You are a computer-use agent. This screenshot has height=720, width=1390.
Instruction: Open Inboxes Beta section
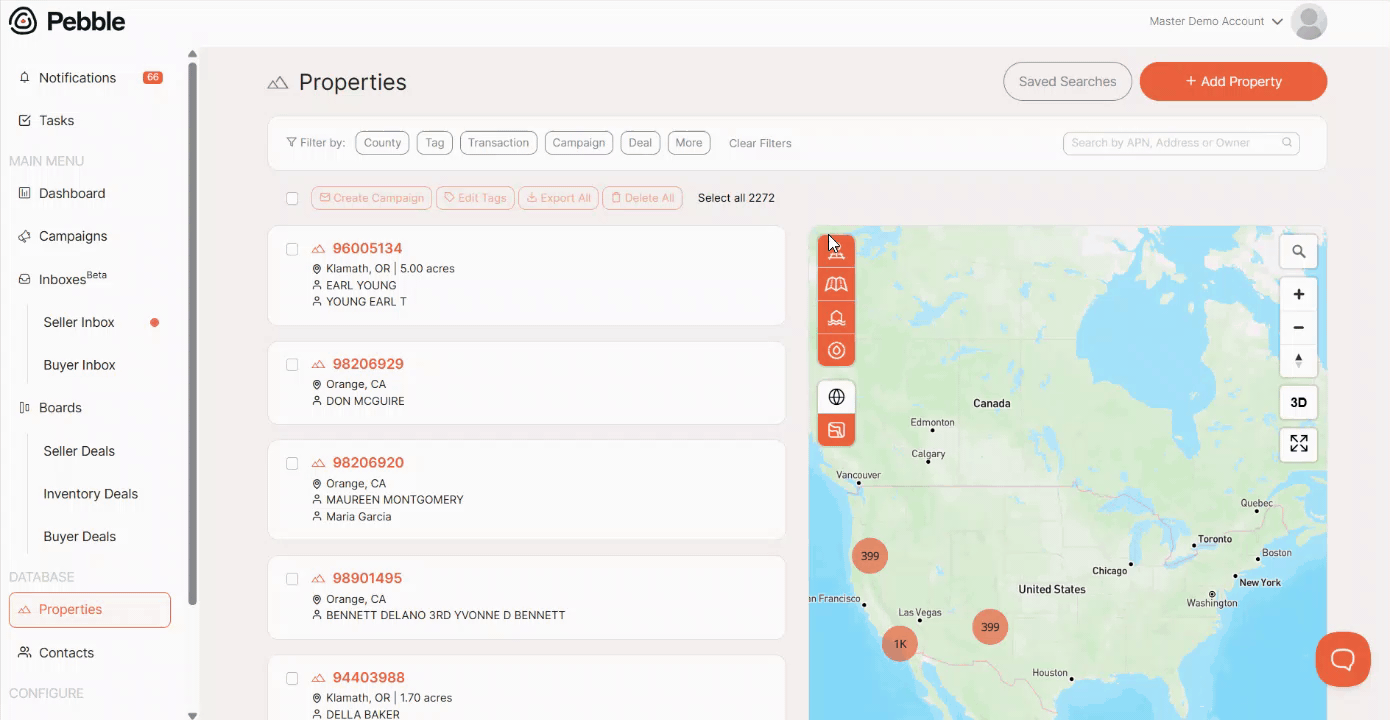[72, 279]
